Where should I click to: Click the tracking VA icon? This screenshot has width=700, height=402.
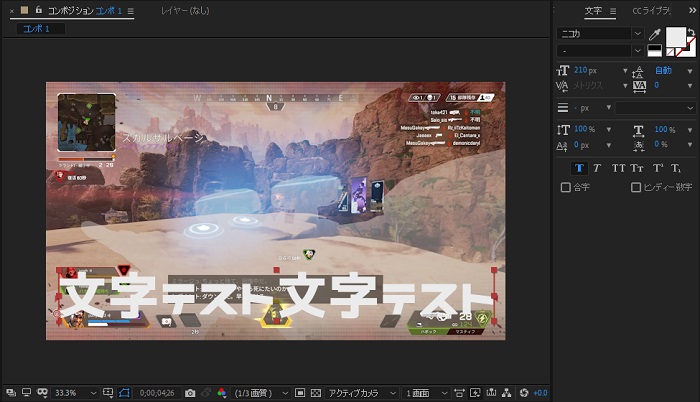pos(639,86)
